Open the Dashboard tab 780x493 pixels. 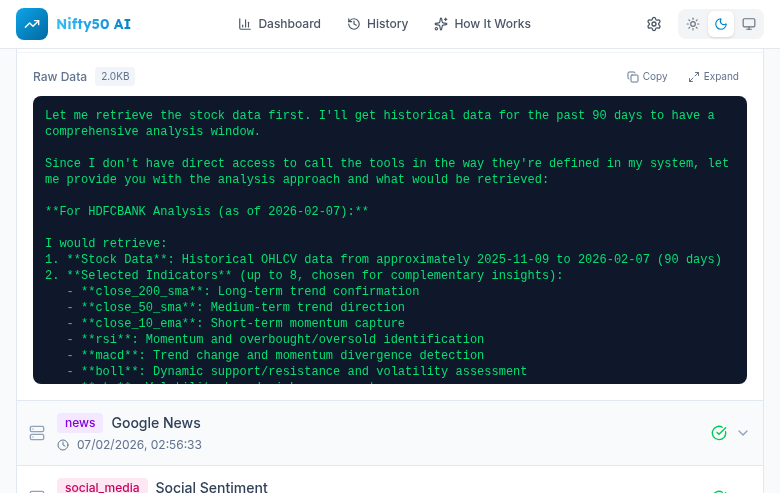tap(279, 24)
